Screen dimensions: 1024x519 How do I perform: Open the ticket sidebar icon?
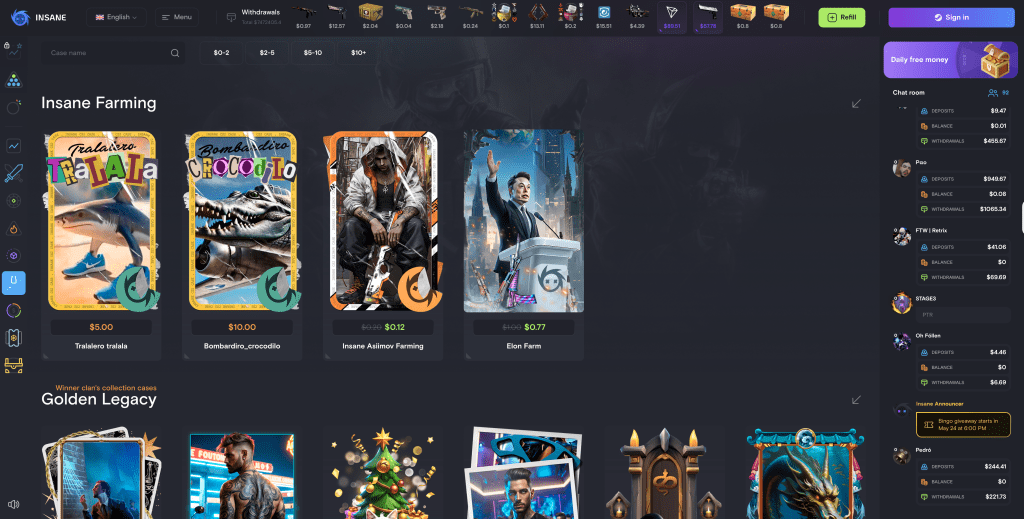(13, 338)
